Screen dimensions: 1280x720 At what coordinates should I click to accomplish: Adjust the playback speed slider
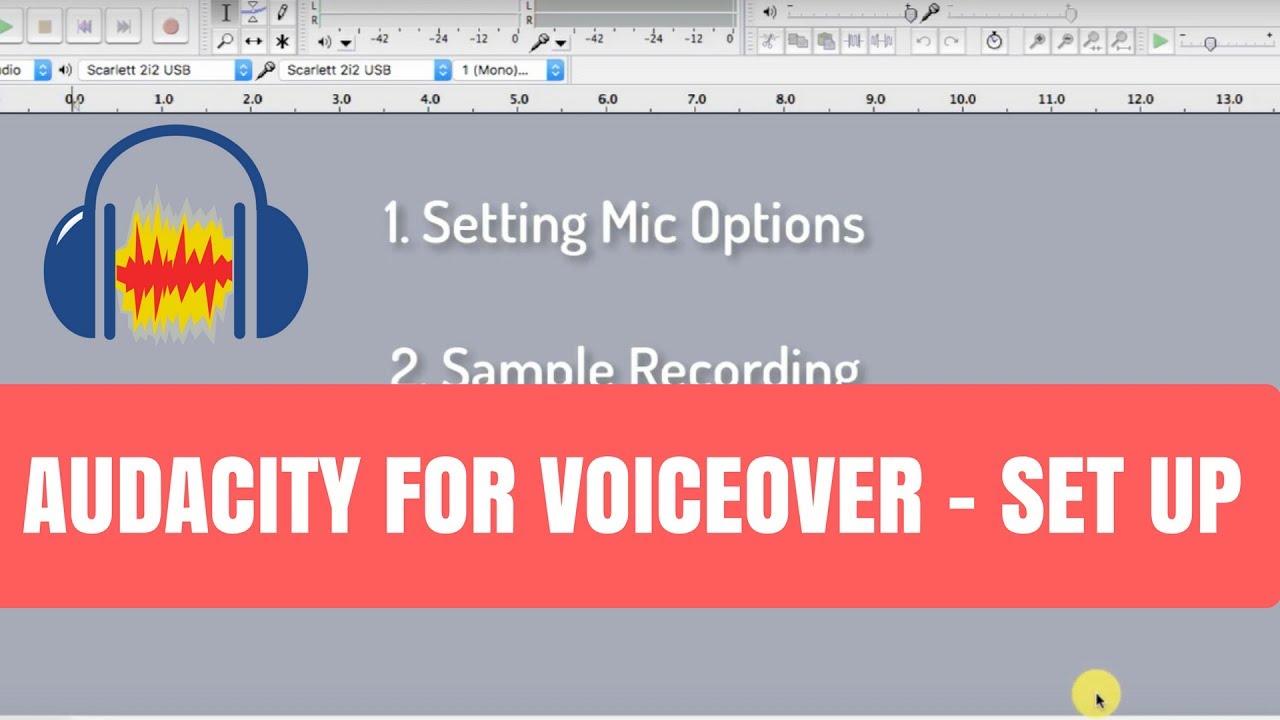tap(1228, 42)
